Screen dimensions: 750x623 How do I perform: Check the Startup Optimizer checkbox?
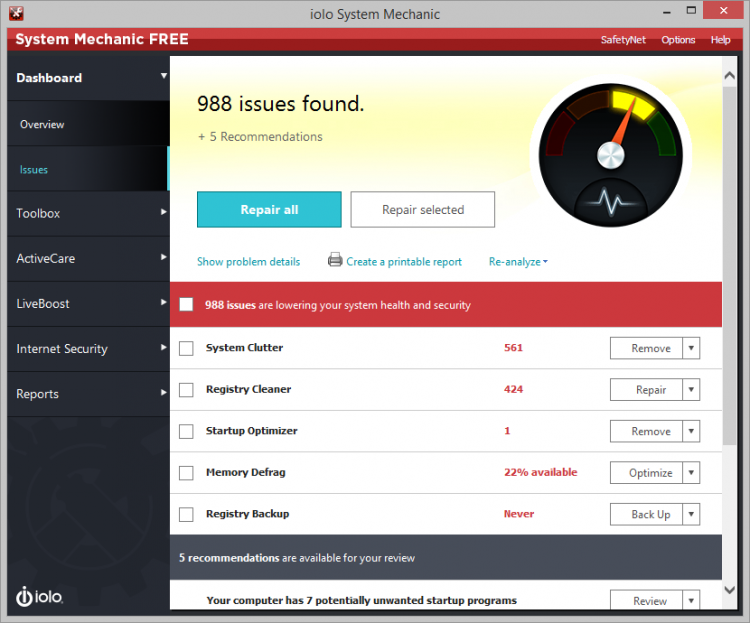186,432
